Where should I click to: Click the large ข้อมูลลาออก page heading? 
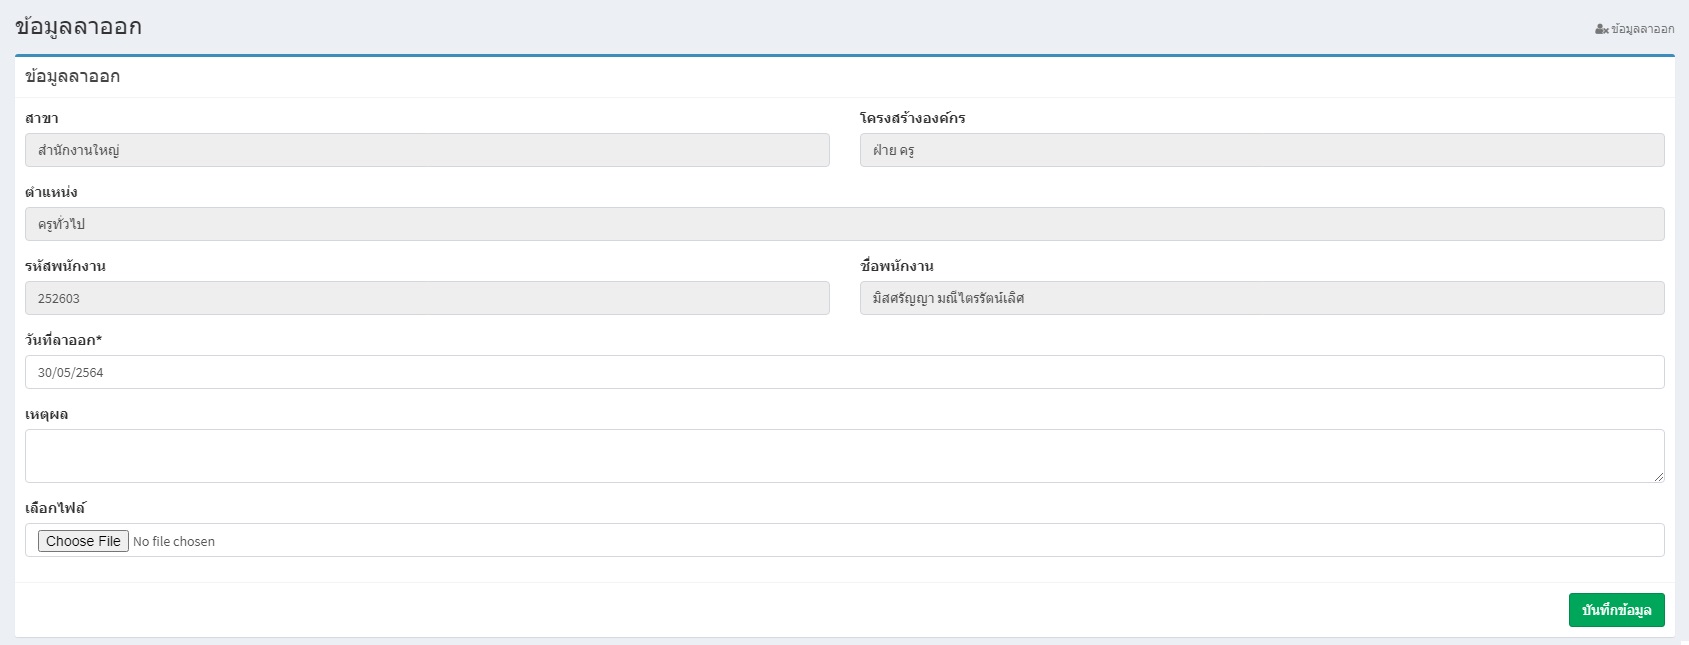[x=78, y=27]
